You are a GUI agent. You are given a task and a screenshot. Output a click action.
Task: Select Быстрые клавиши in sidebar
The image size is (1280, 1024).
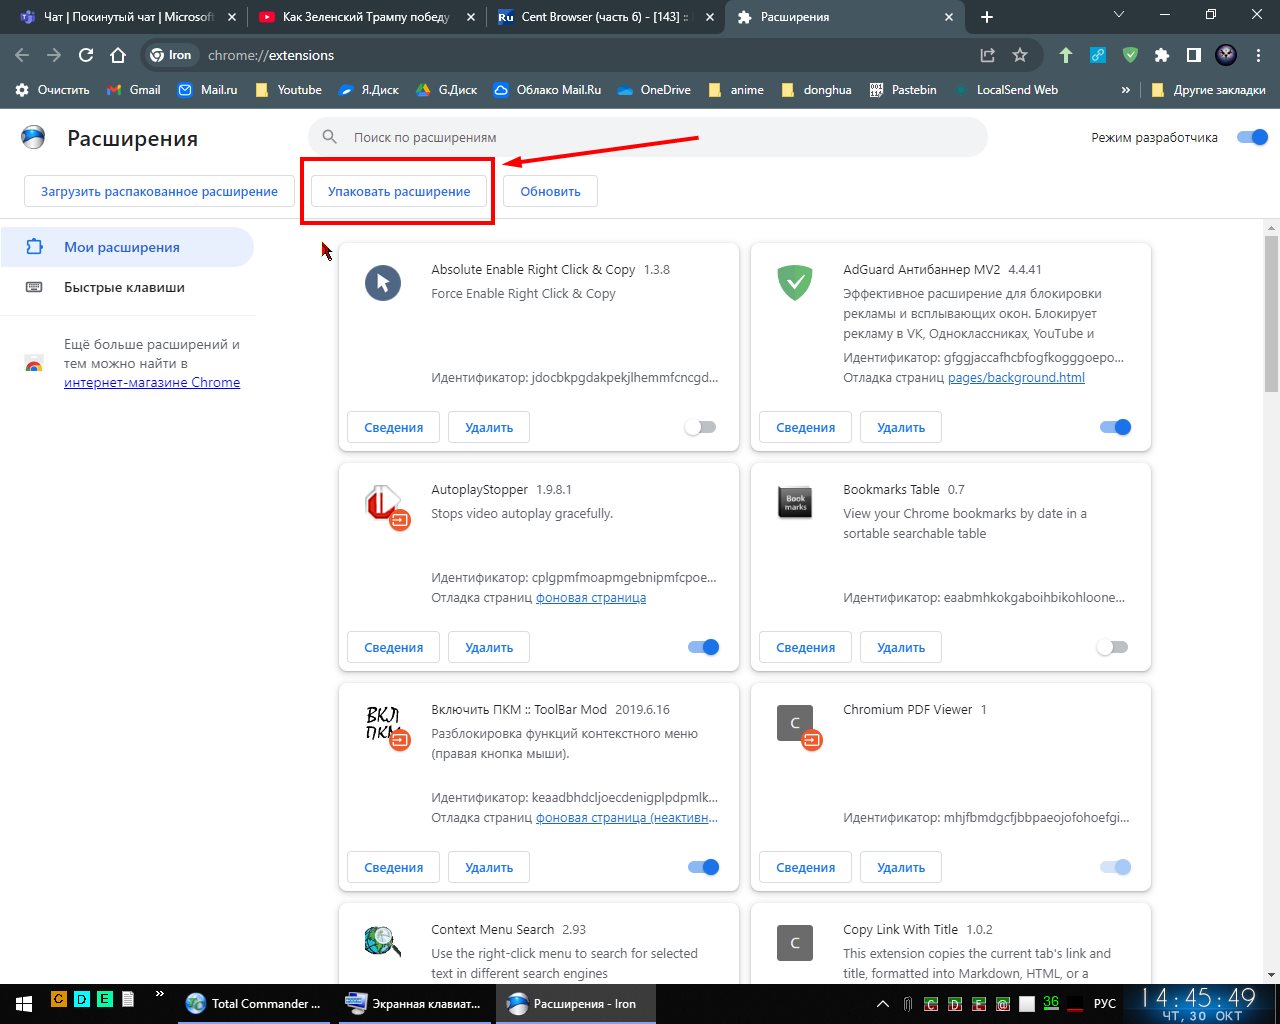click(124, 287)
